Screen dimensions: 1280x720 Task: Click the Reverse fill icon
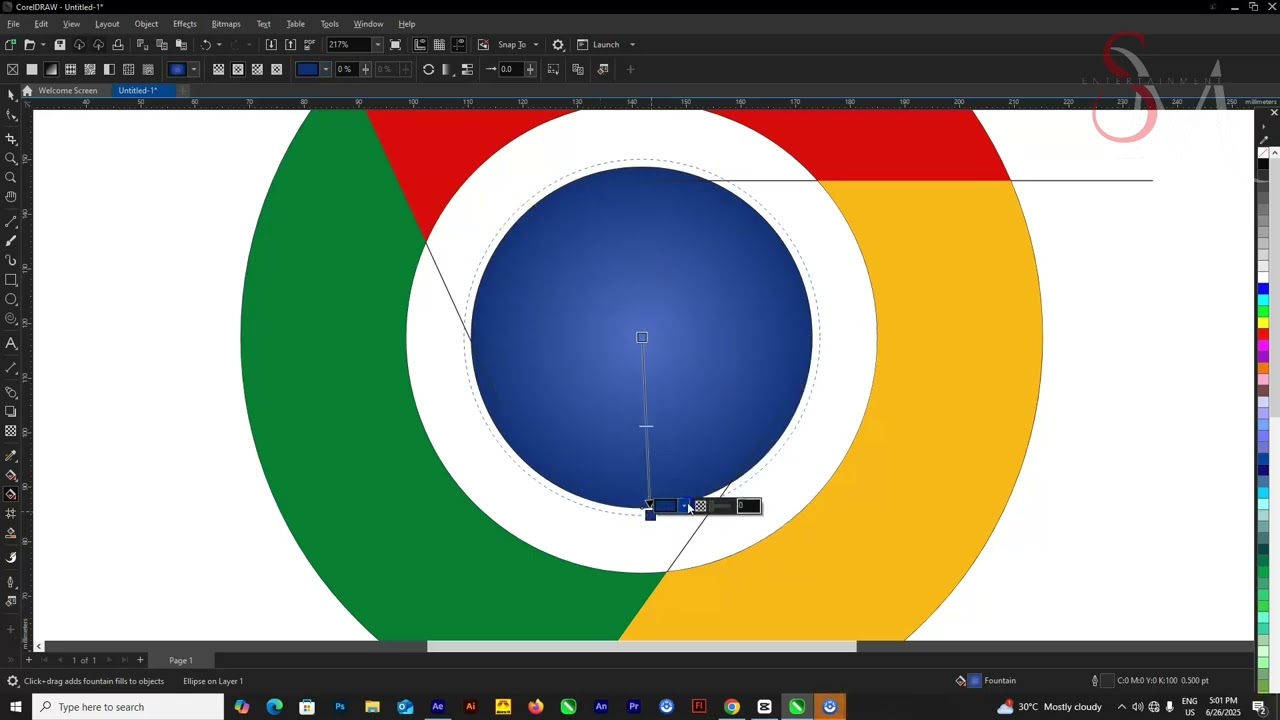[428, 69]
